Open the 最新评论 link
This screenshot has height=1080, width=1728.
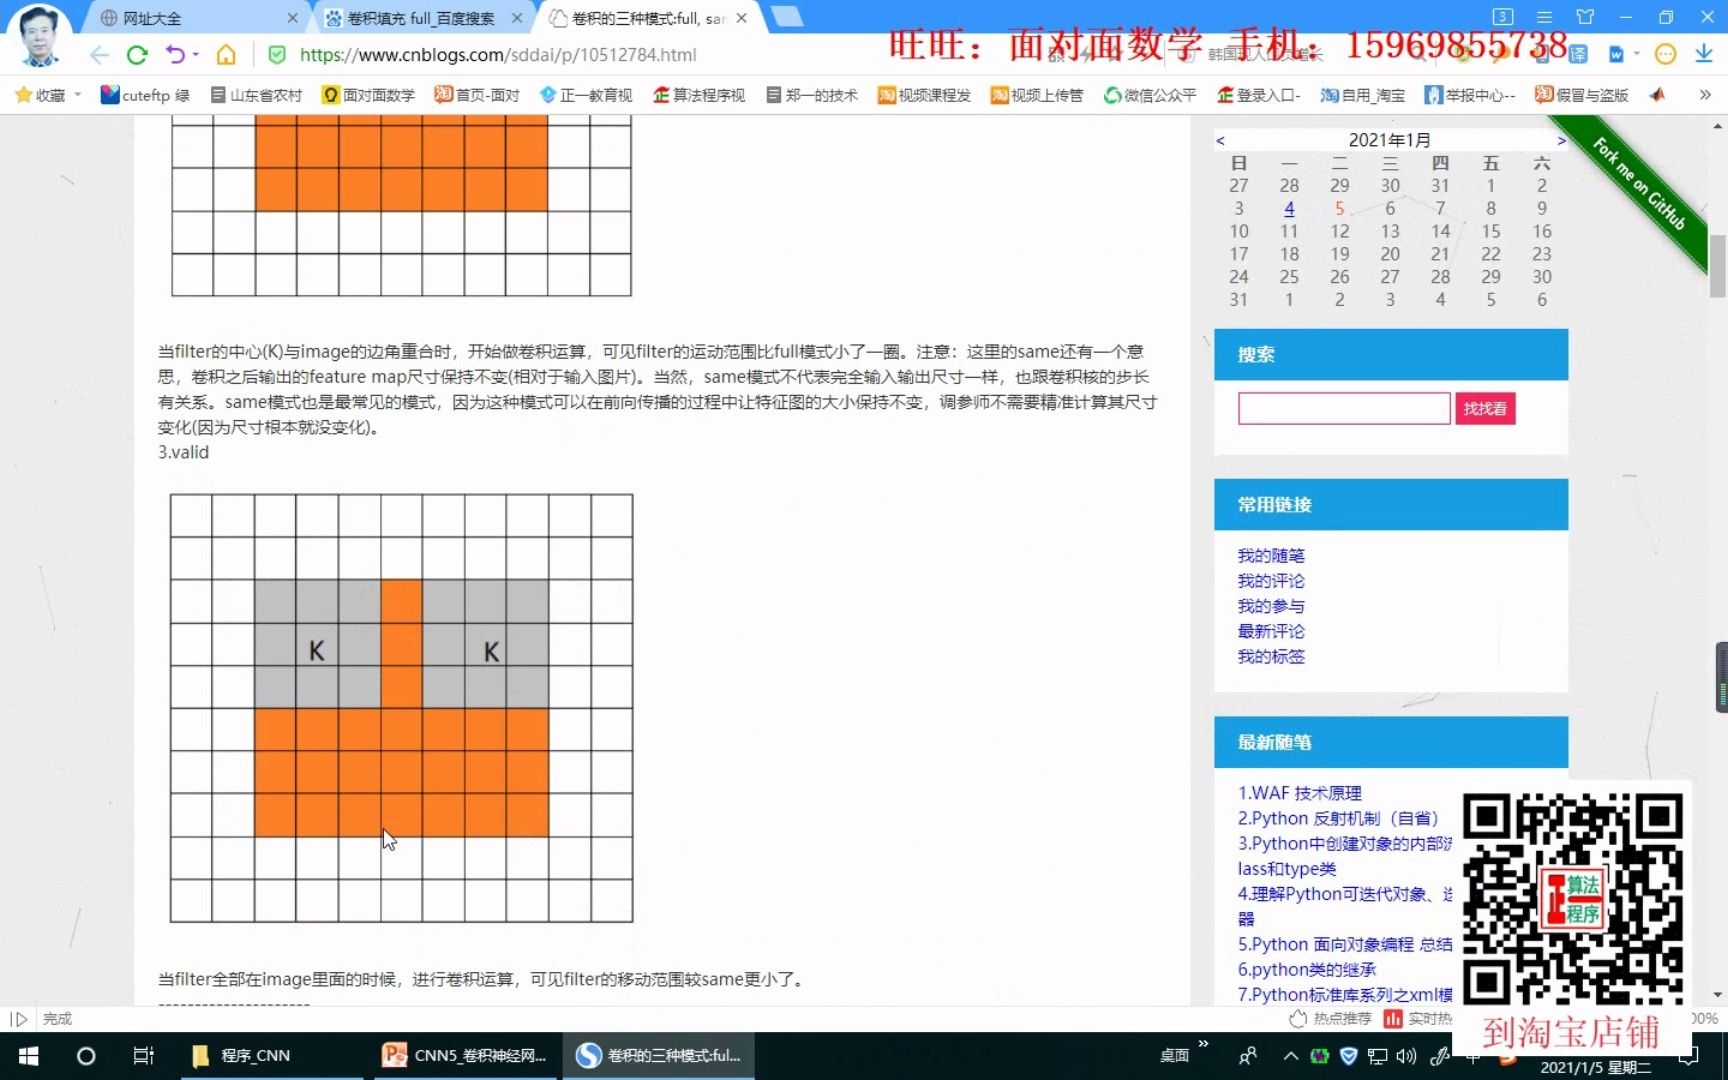coord(1271,631)
